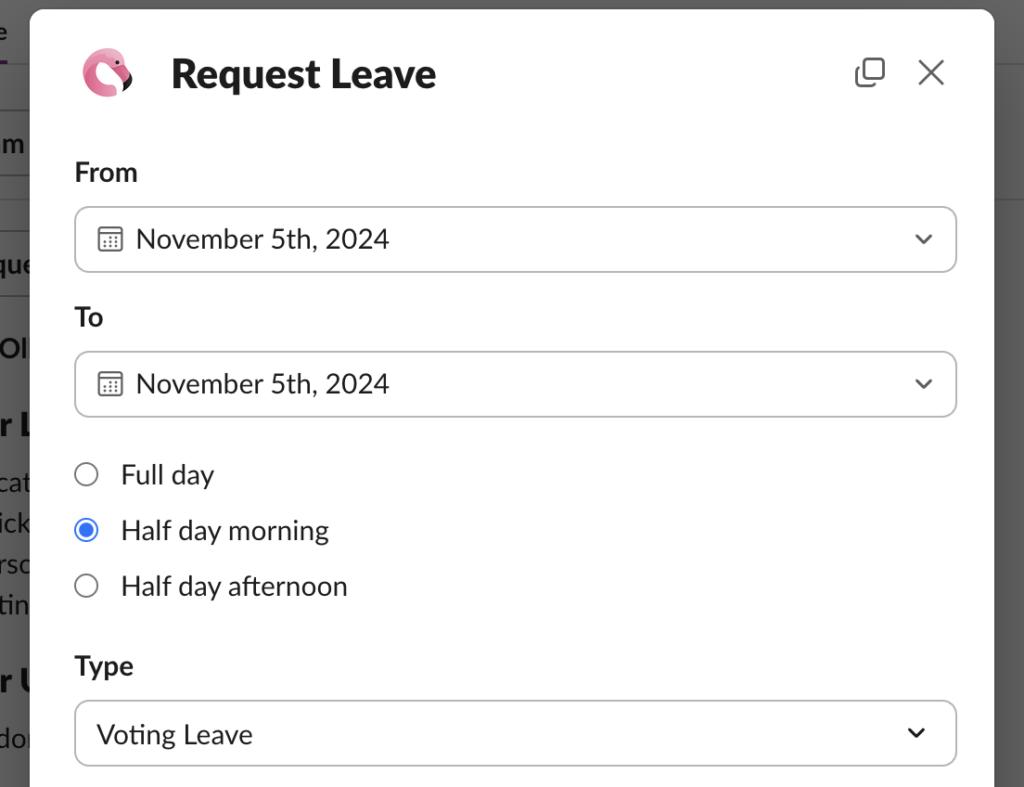This screenshot has width=1024, height=787.
Task: Select the Full day radio button
Action: [x=86, y=474]
